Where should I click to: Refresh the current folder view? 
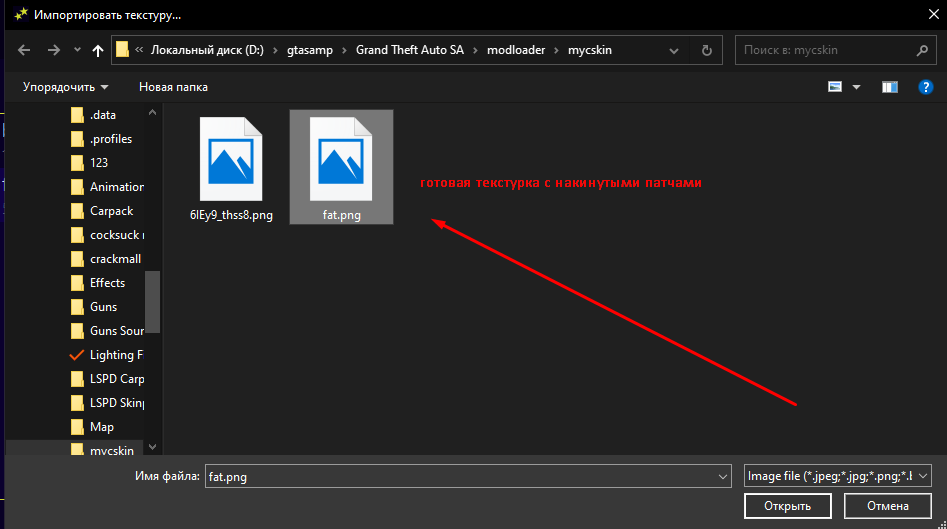pyautogui.click(x=706, y=50)
